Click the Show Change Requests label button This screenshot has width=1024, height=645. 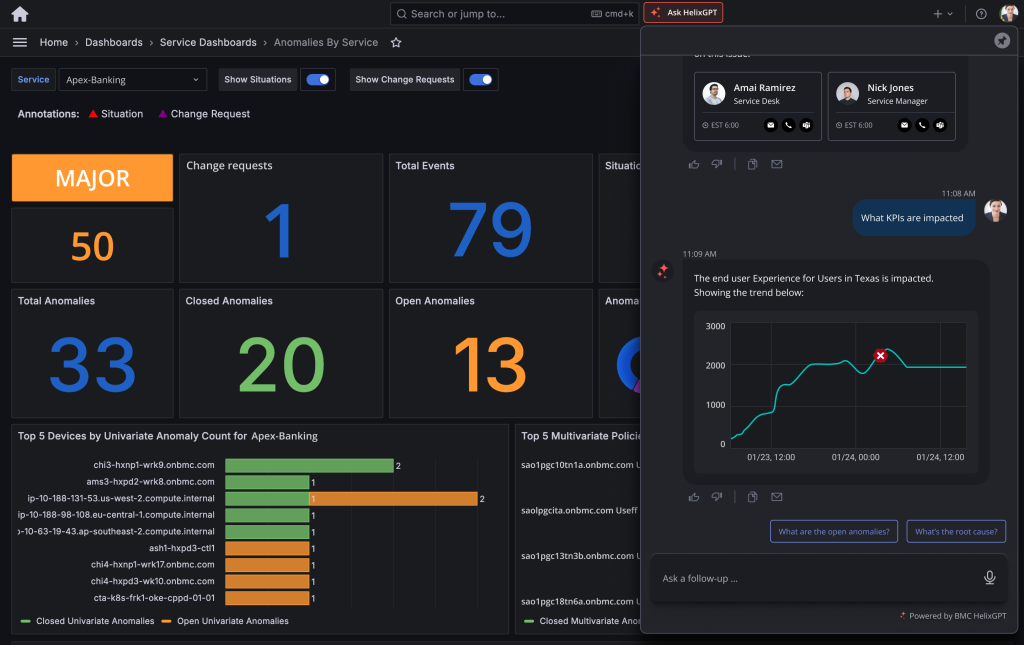[404, 80]
